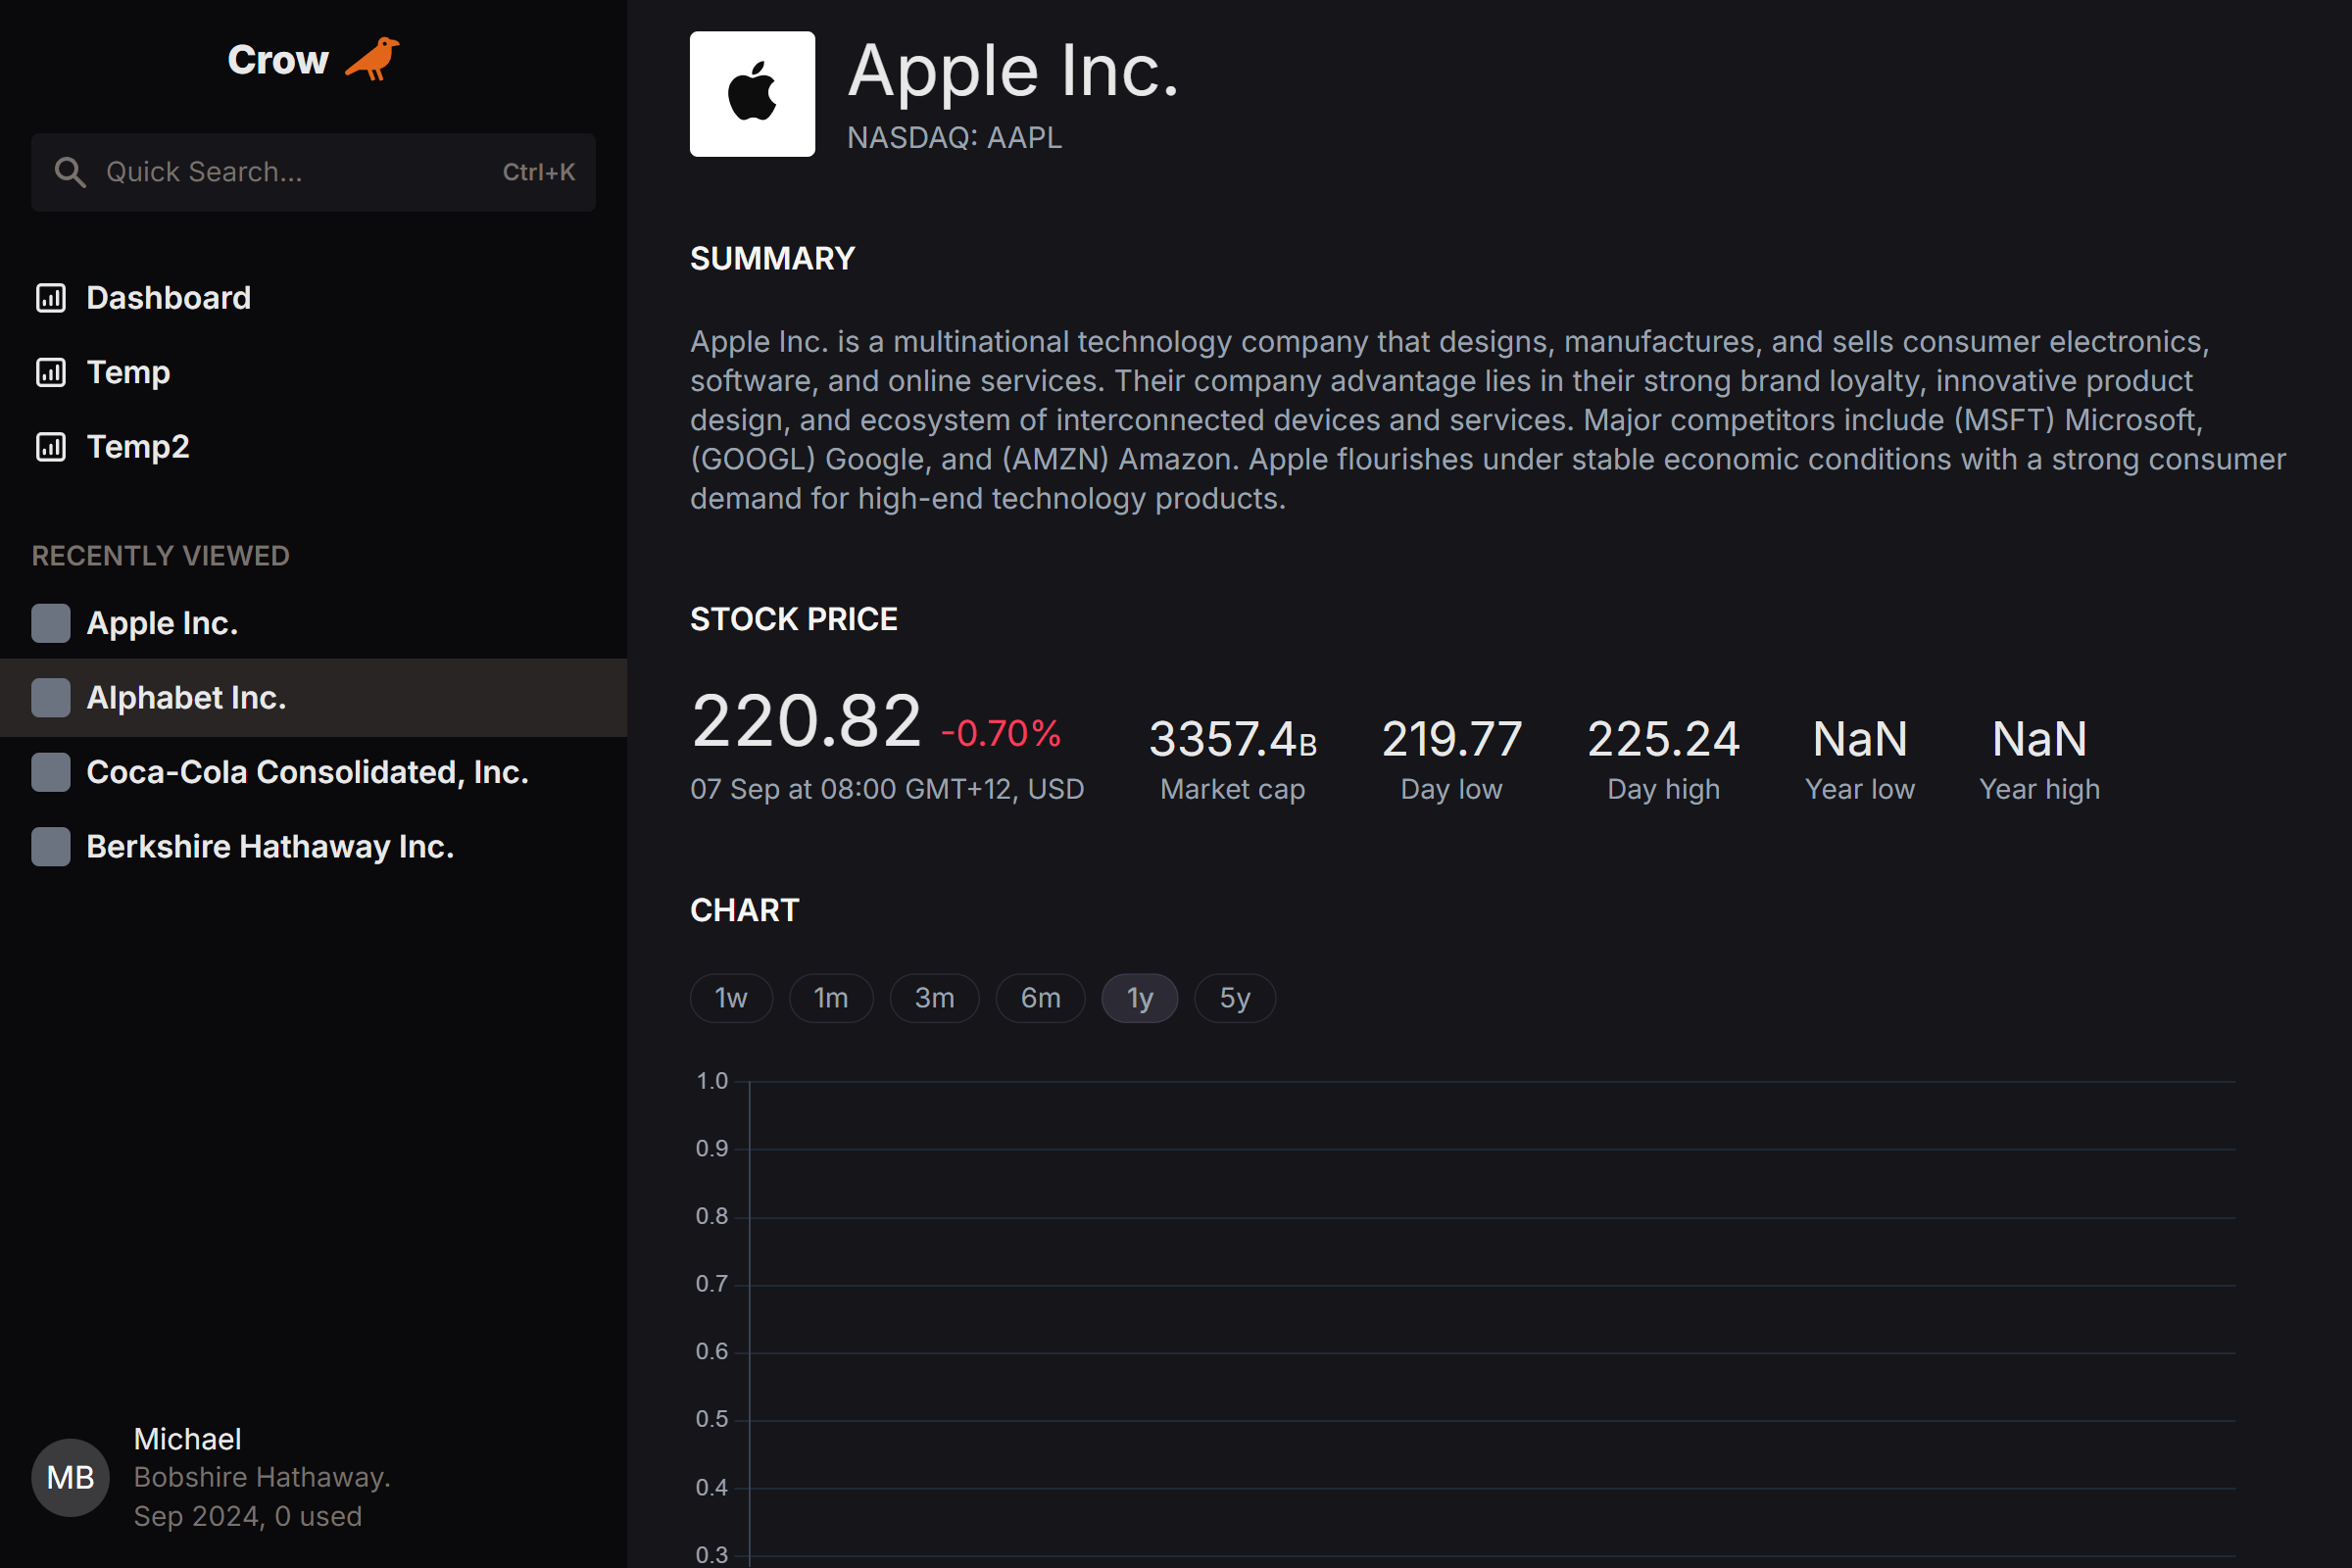Image resolution: width=2352 pixels, height=1568 pixels.
Task: Select the 3m chart range
Action: (934, 998)
